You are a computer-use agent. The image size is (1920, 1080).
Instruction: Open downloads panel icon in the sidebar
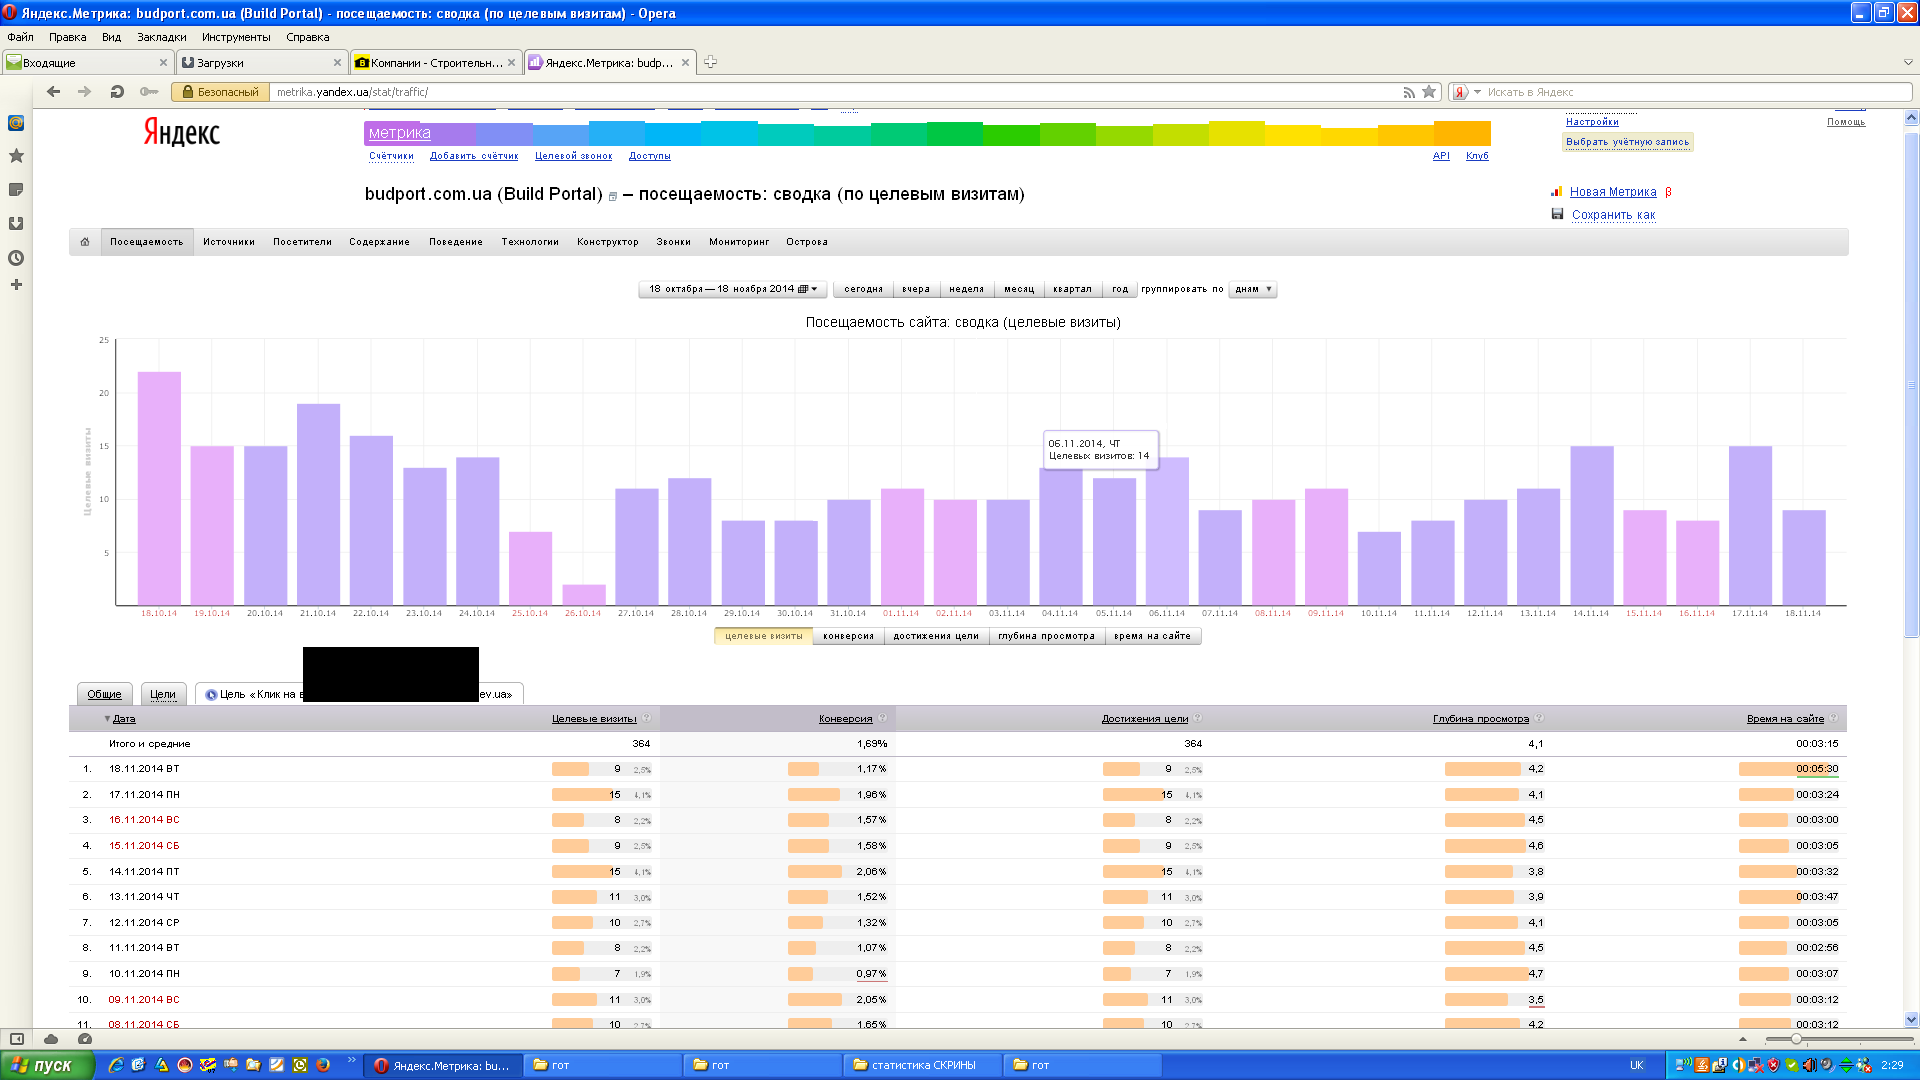16,224
